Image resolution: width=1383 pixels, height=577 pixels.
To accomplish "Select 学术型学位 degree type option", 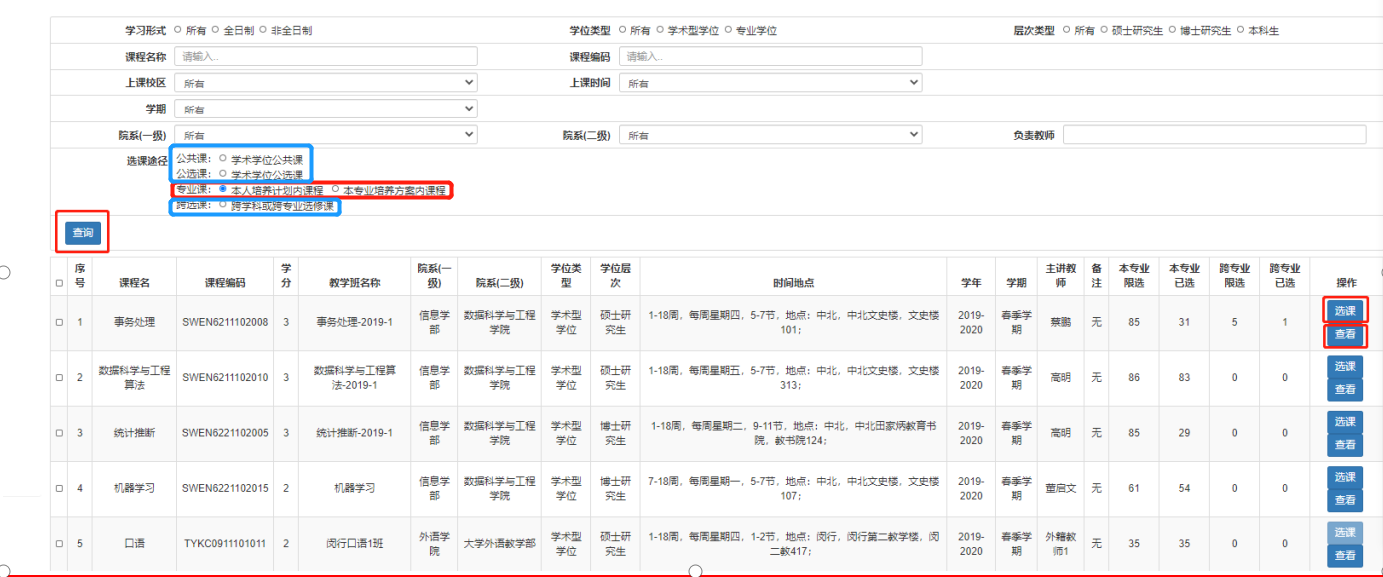I will 660,30.
